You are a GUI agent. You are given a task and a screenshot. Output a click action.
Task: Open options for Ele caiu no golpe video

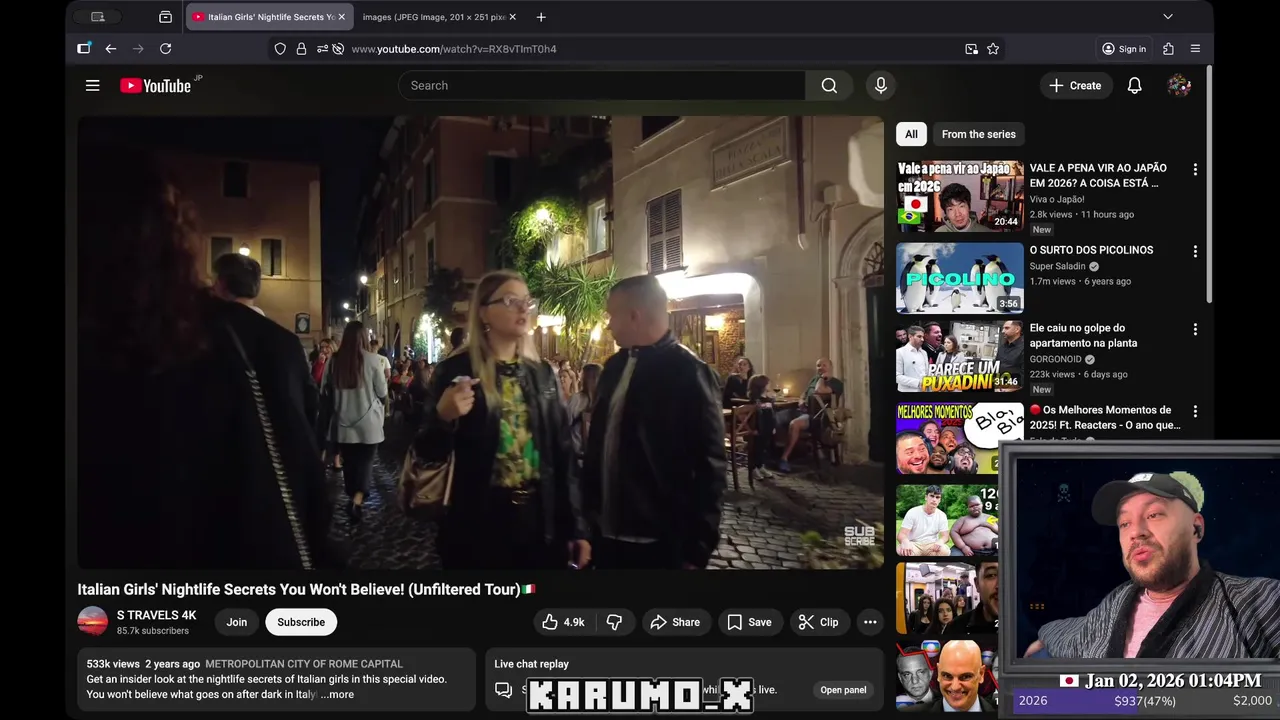pos(1195,329)
